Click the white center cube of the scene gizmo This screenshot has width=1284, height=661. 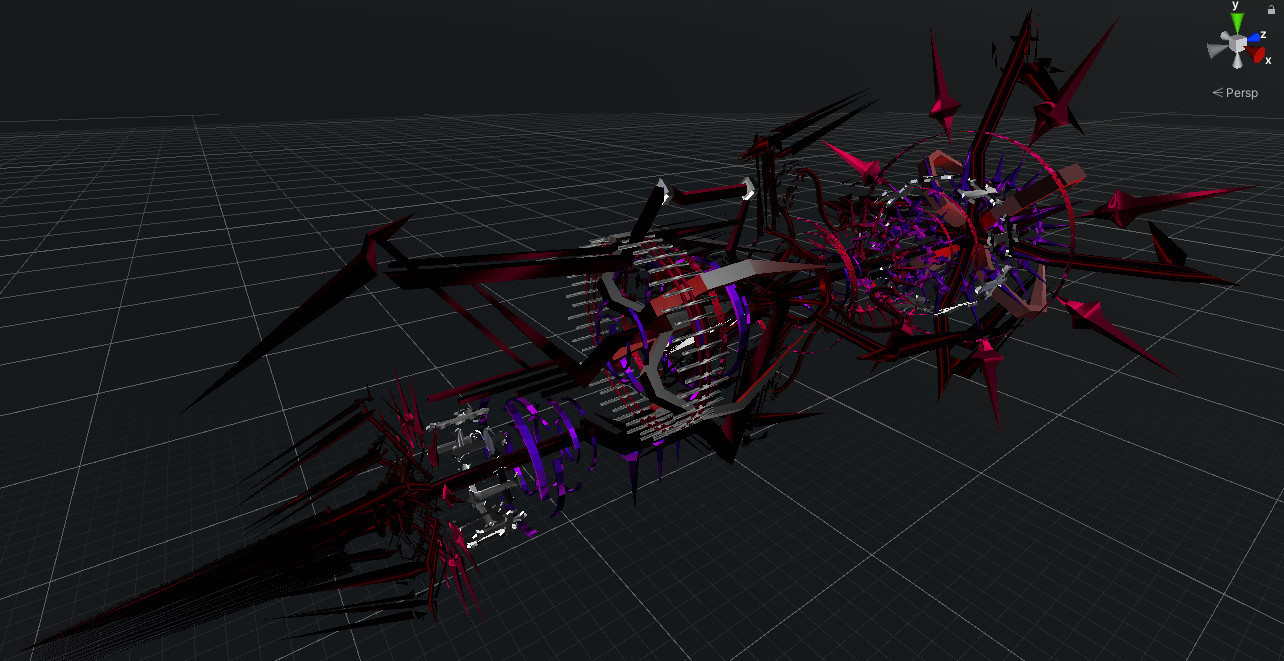click(x=1237, y=42)
